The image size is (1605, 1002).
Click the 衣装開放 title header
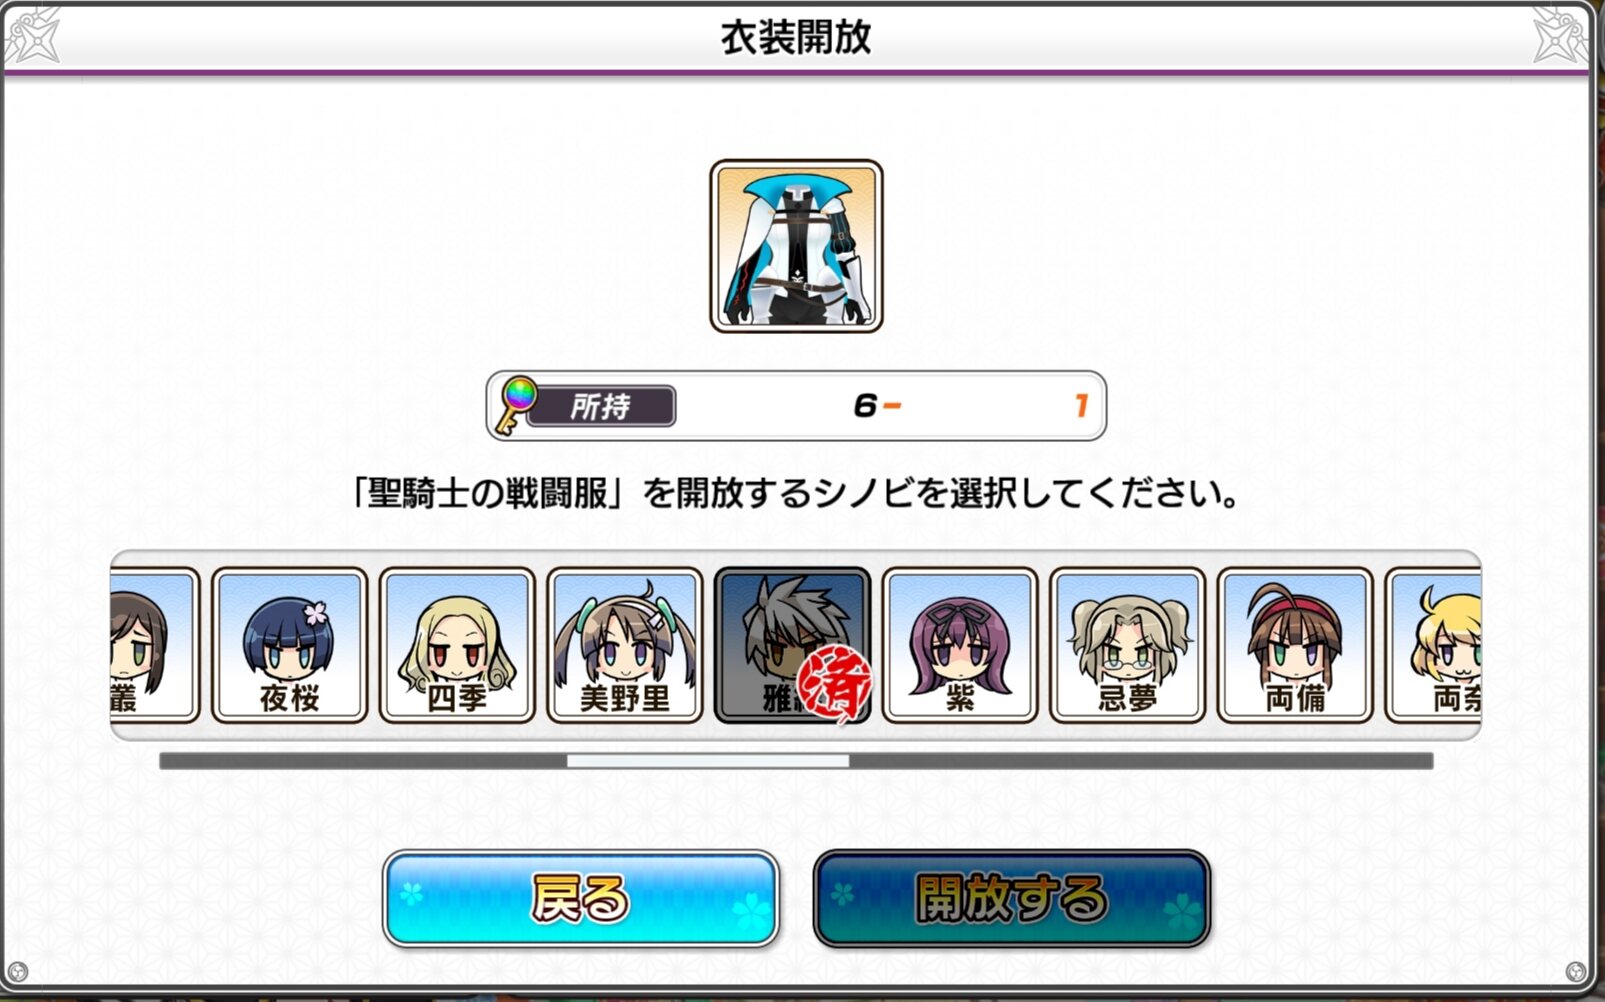(x=796, y=37)
